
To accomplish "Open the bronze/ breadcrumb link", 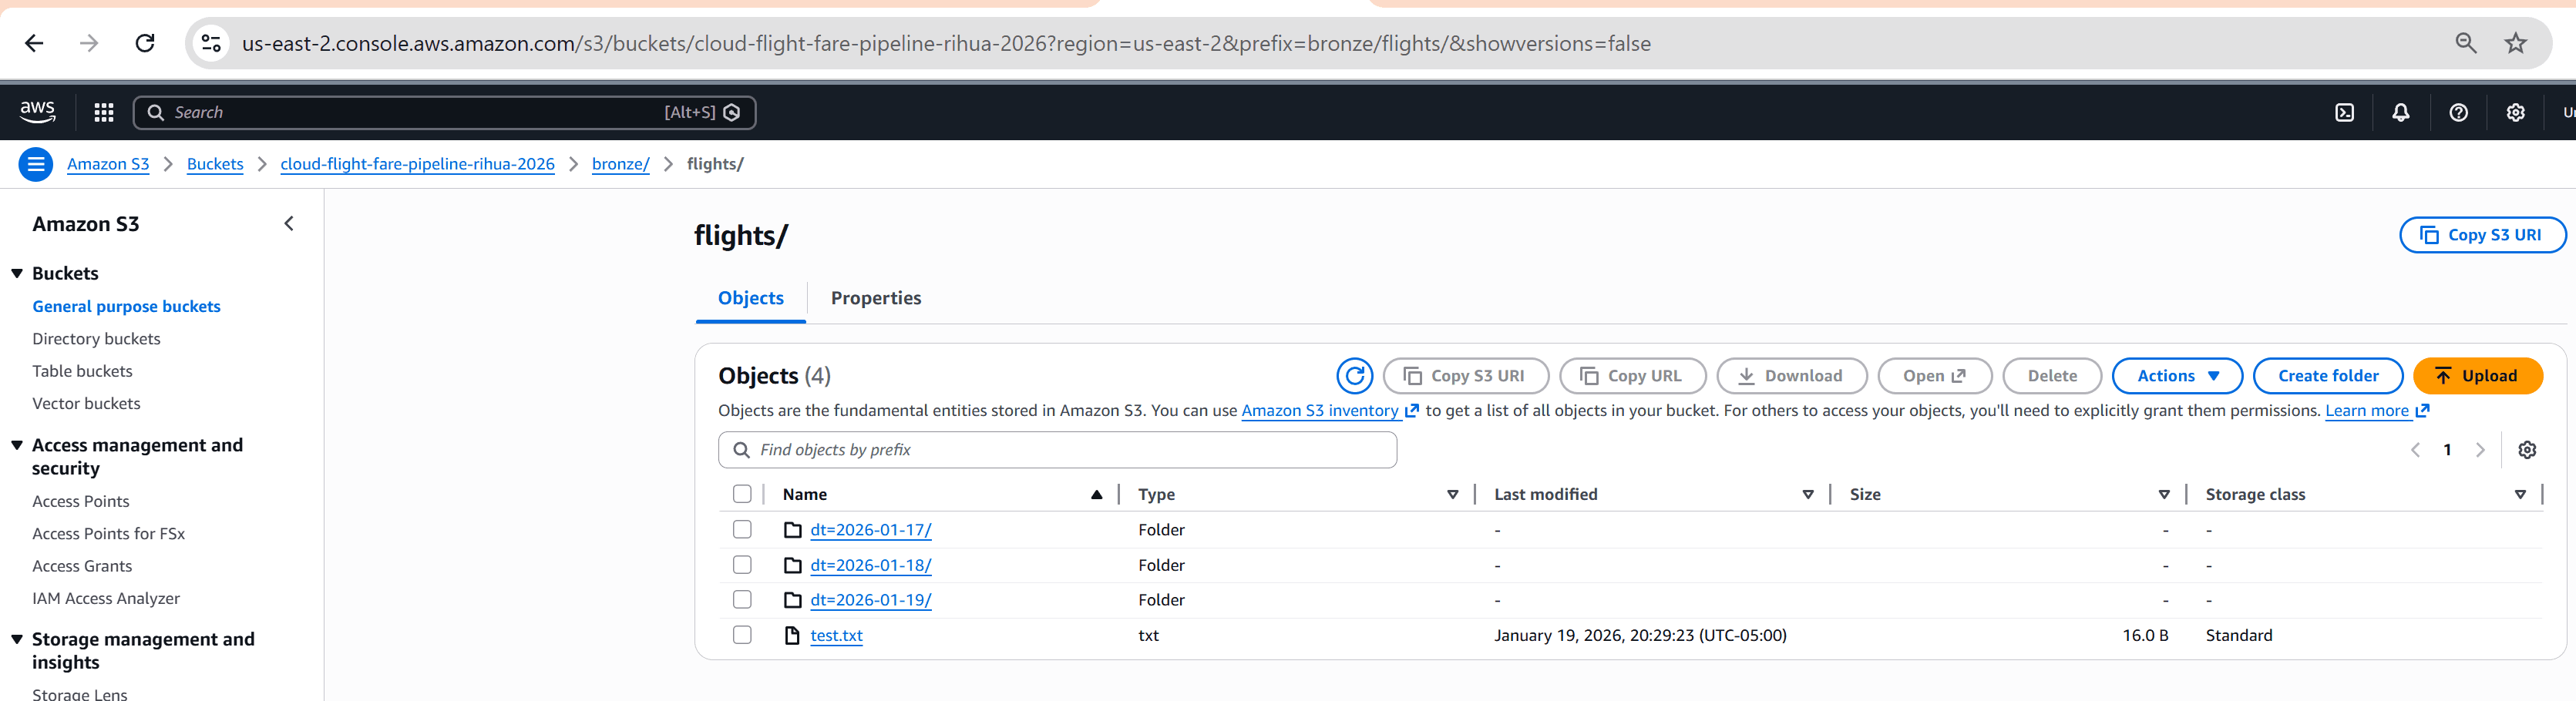I will tap(620, 163).
